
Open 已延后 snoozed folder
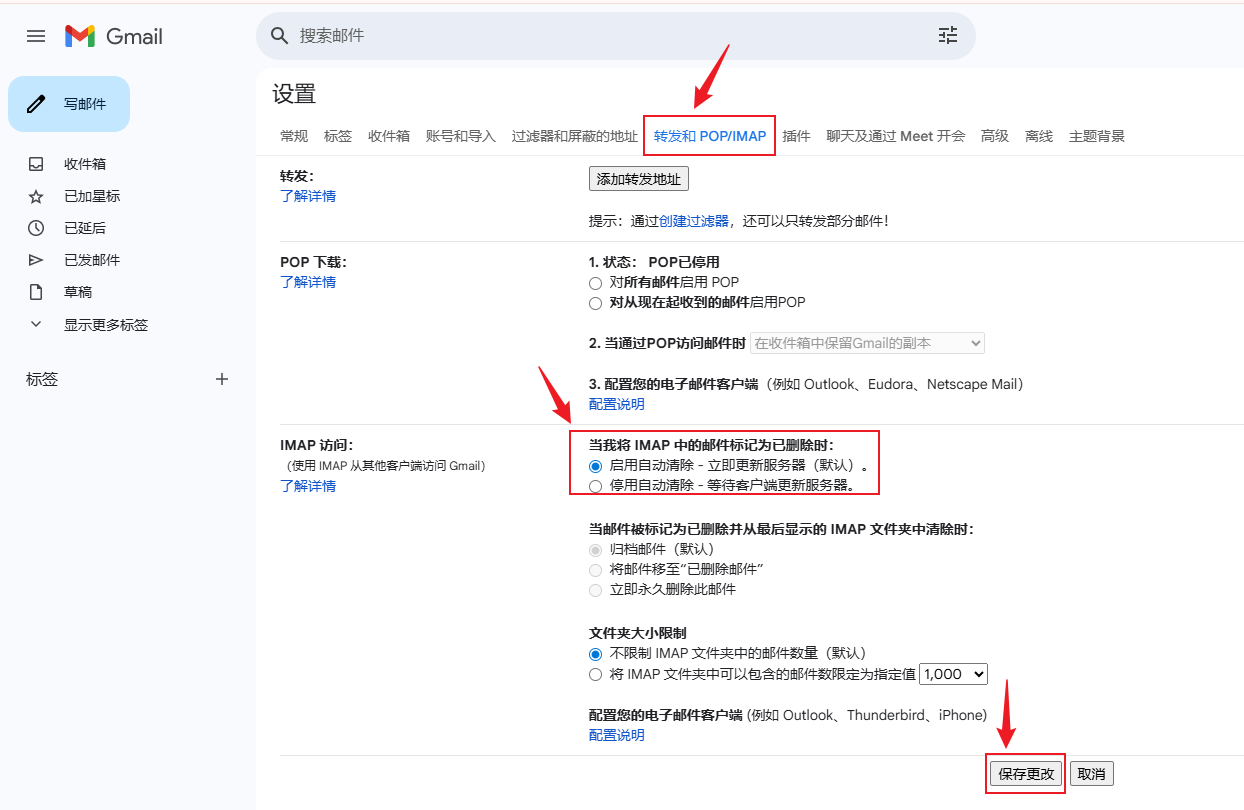click(x=85, y=228)
